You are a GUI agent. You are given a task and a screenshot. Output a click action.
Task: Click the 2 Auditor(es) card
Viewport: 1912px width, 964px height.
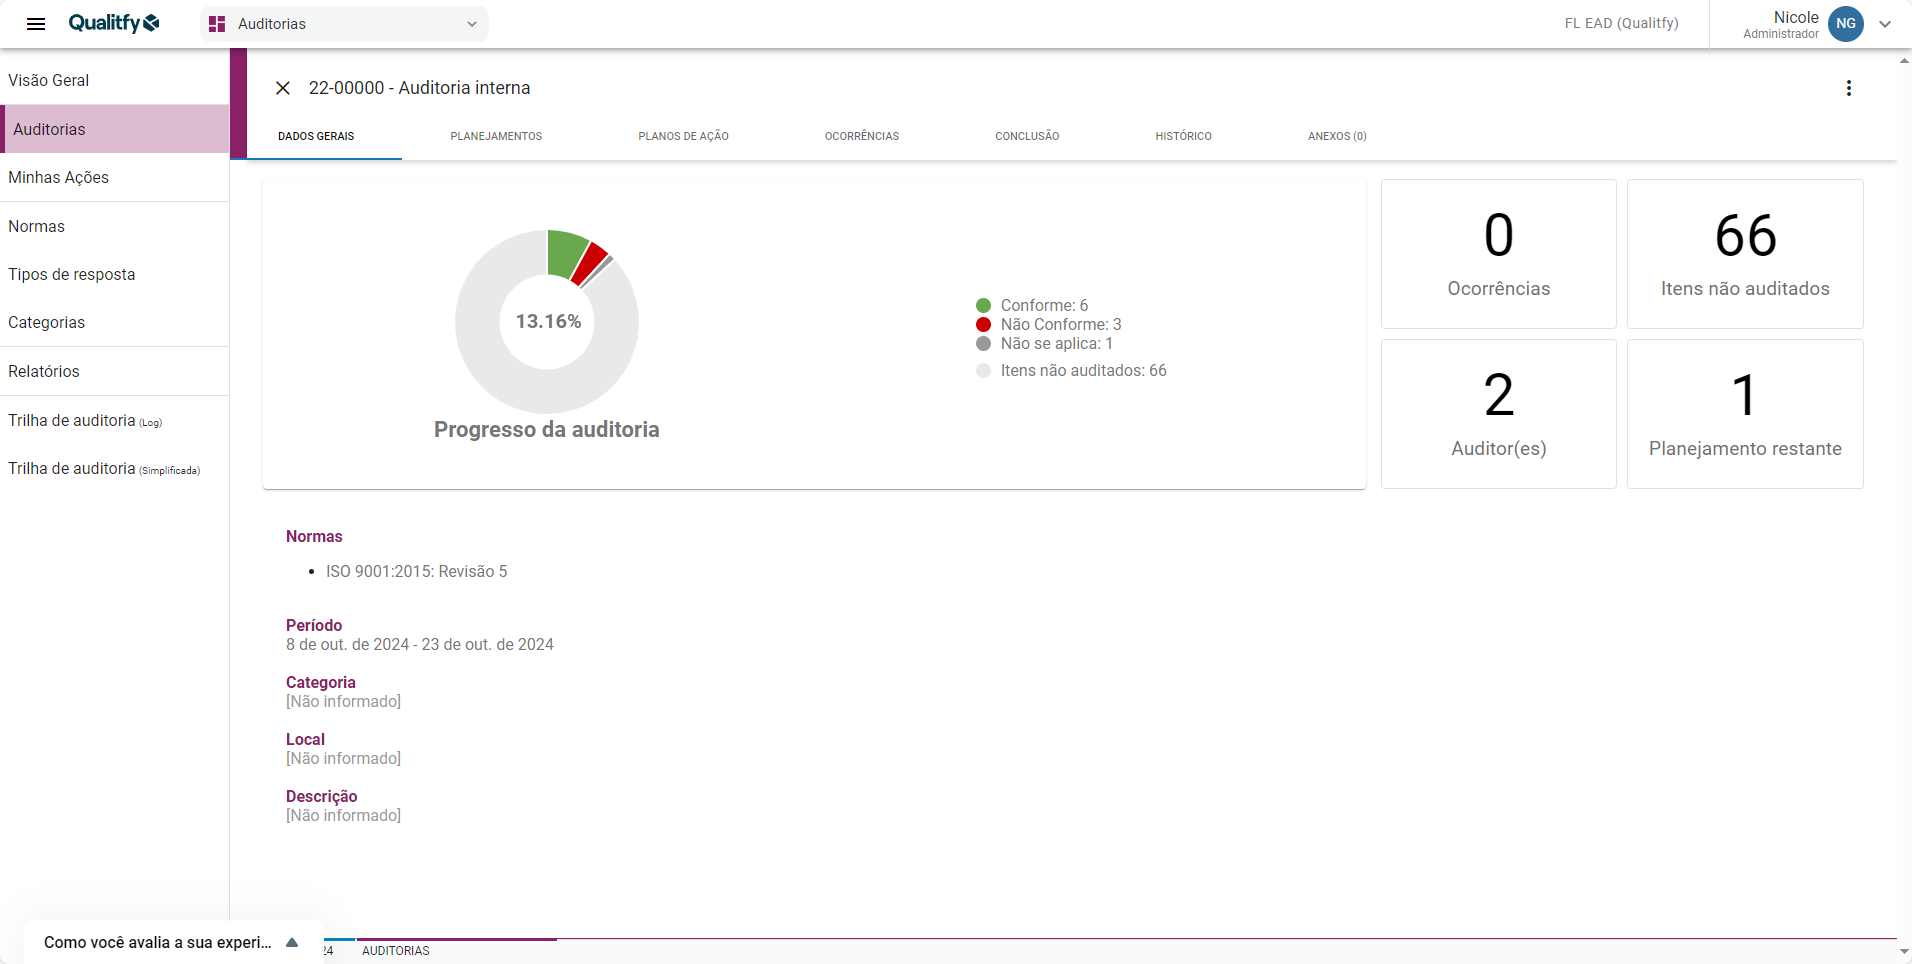1498,414
